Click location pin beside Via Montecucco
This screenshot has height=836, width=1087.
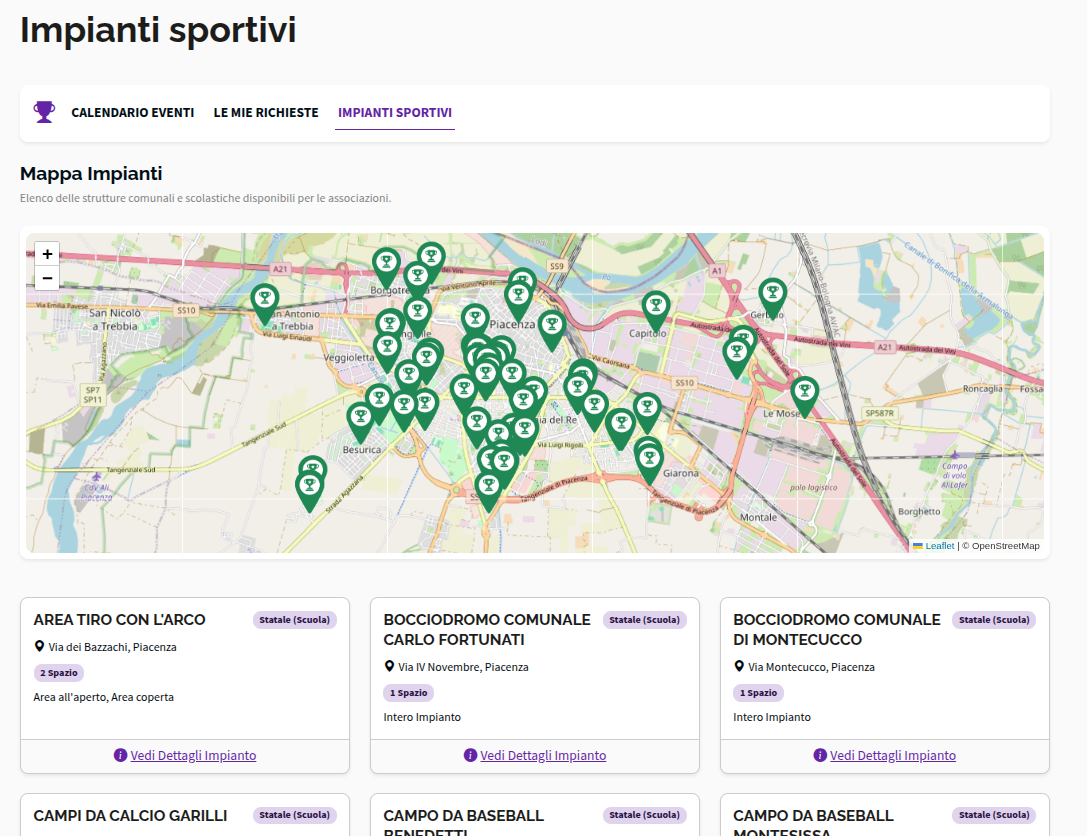coord(739,666)
